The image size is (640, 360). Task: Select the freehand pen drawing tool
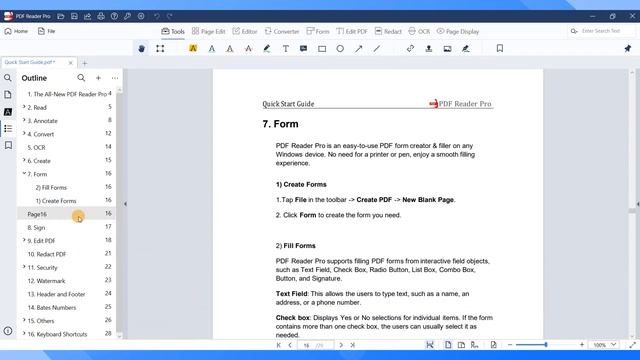[267, 49]
